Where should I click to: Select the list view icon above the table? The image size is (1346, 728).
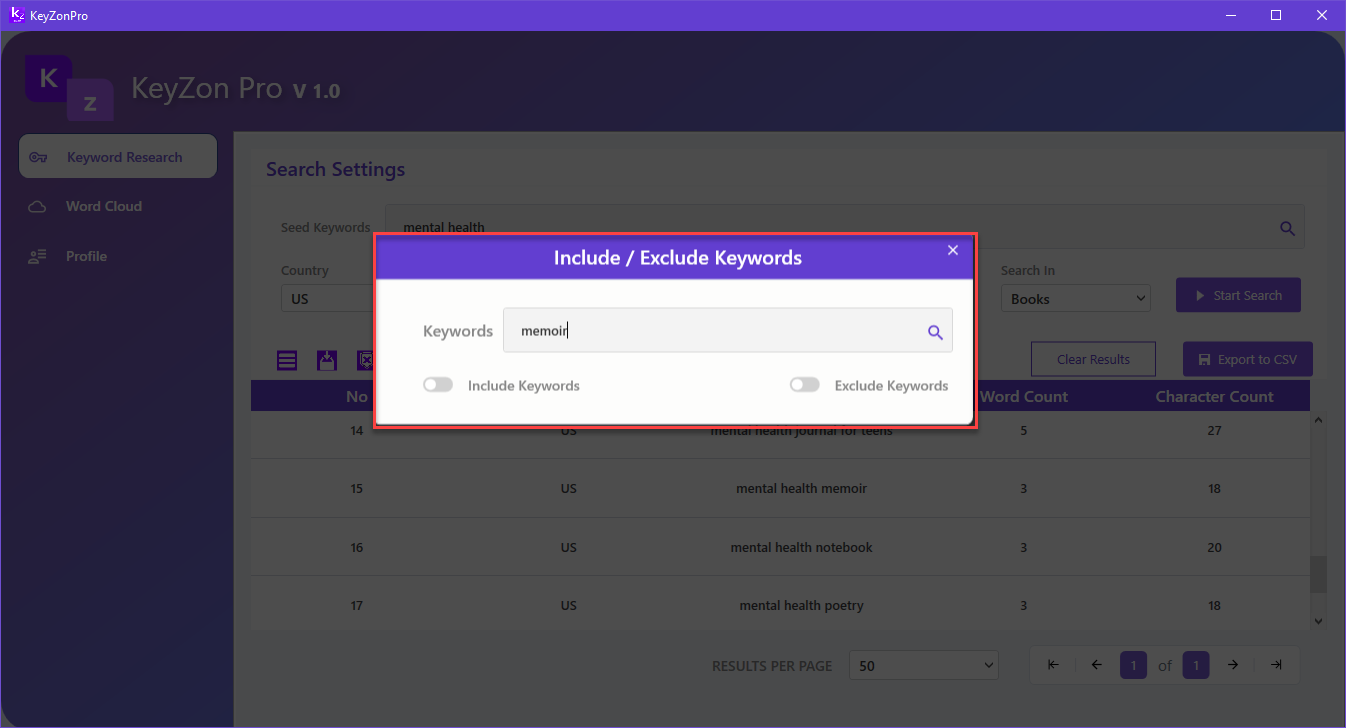(287, 360)
